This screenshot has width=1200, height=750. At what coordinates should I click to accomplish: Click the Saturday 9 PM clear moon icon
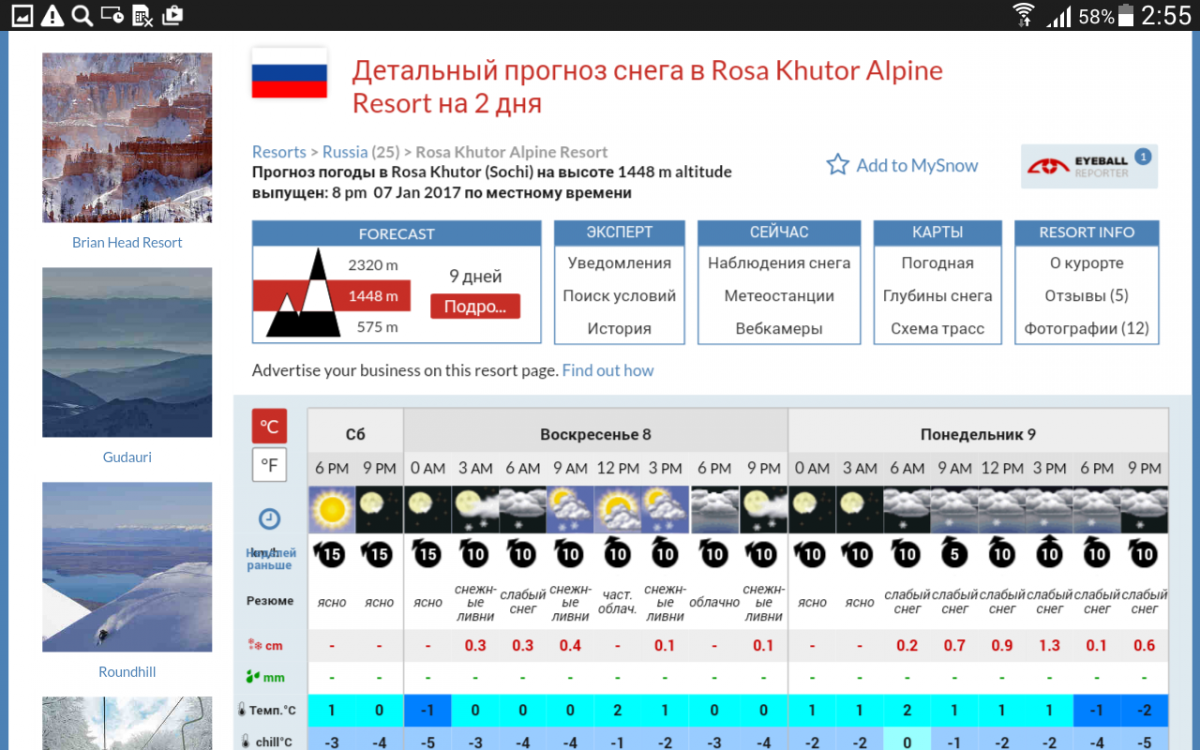(379, 510)
